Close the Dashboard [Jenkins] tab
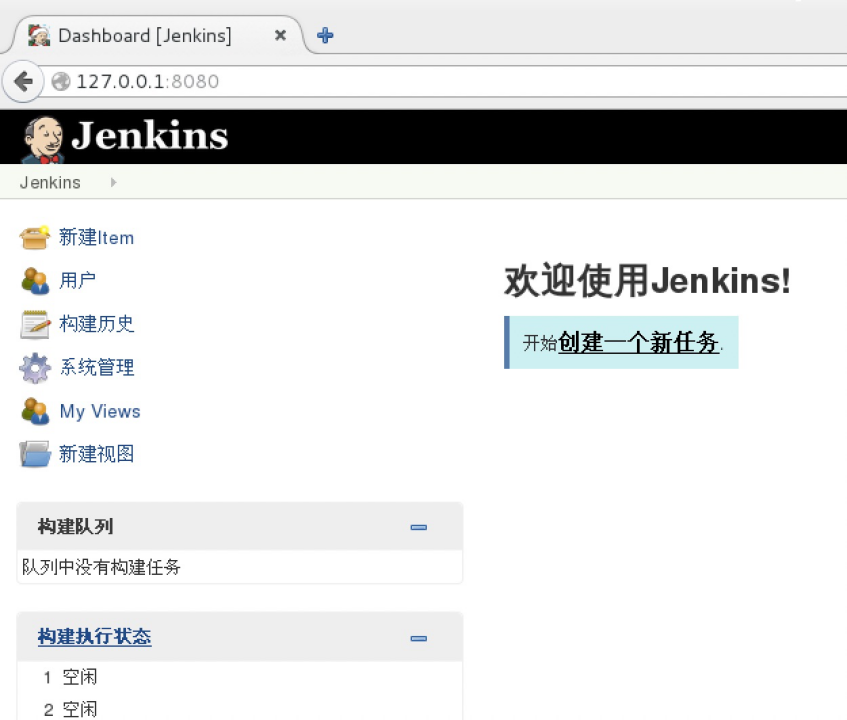This screenshot has height=720, width=847. 281,36
